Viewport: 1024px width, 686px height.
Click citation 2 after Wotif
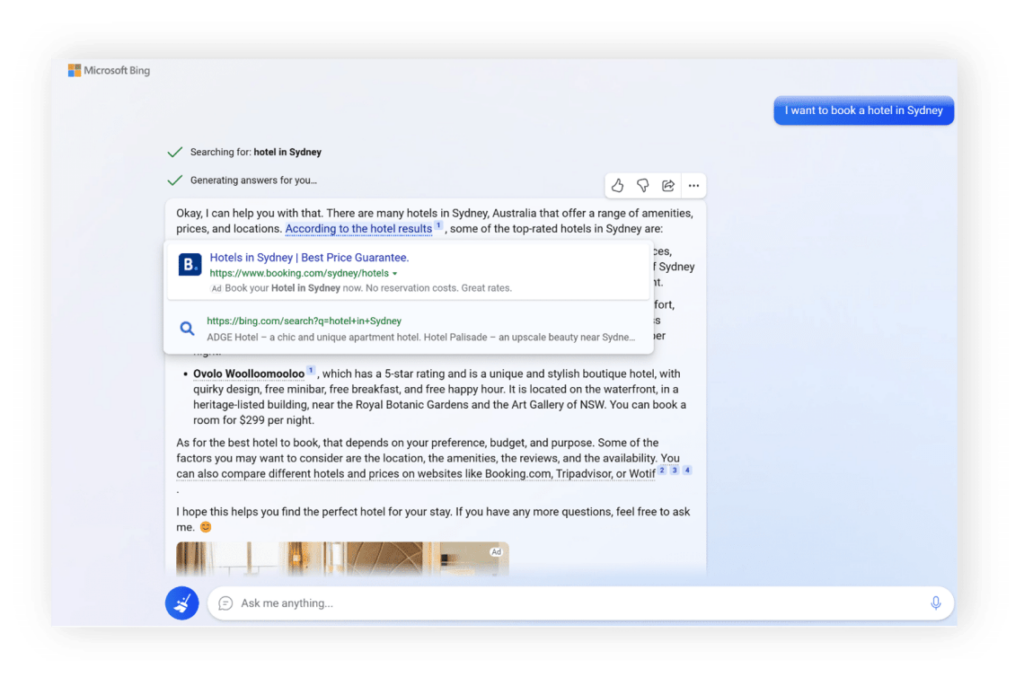[661, 470]
